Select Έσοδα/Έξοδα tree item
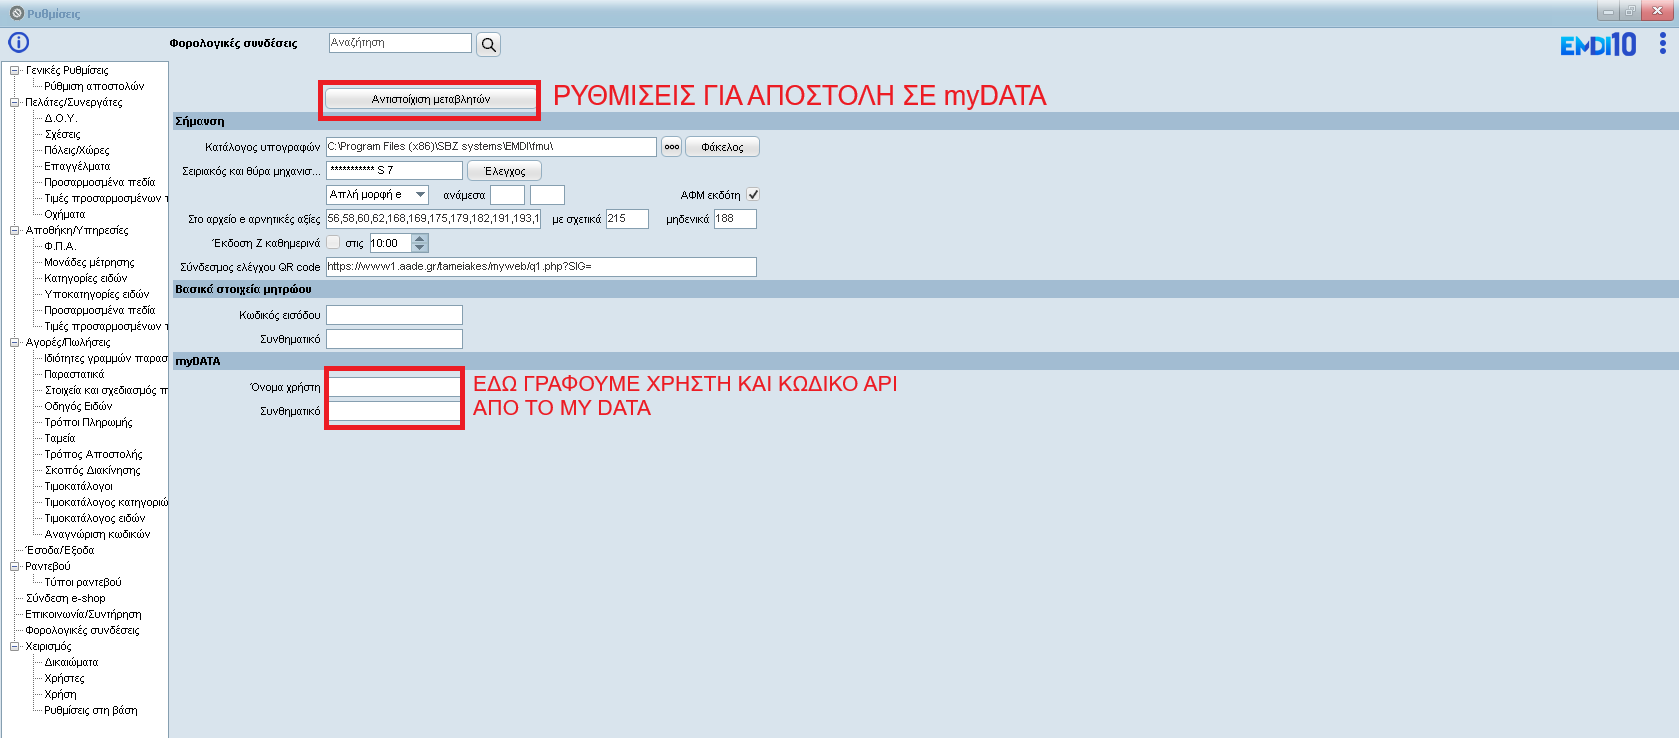 coord(60,550)
